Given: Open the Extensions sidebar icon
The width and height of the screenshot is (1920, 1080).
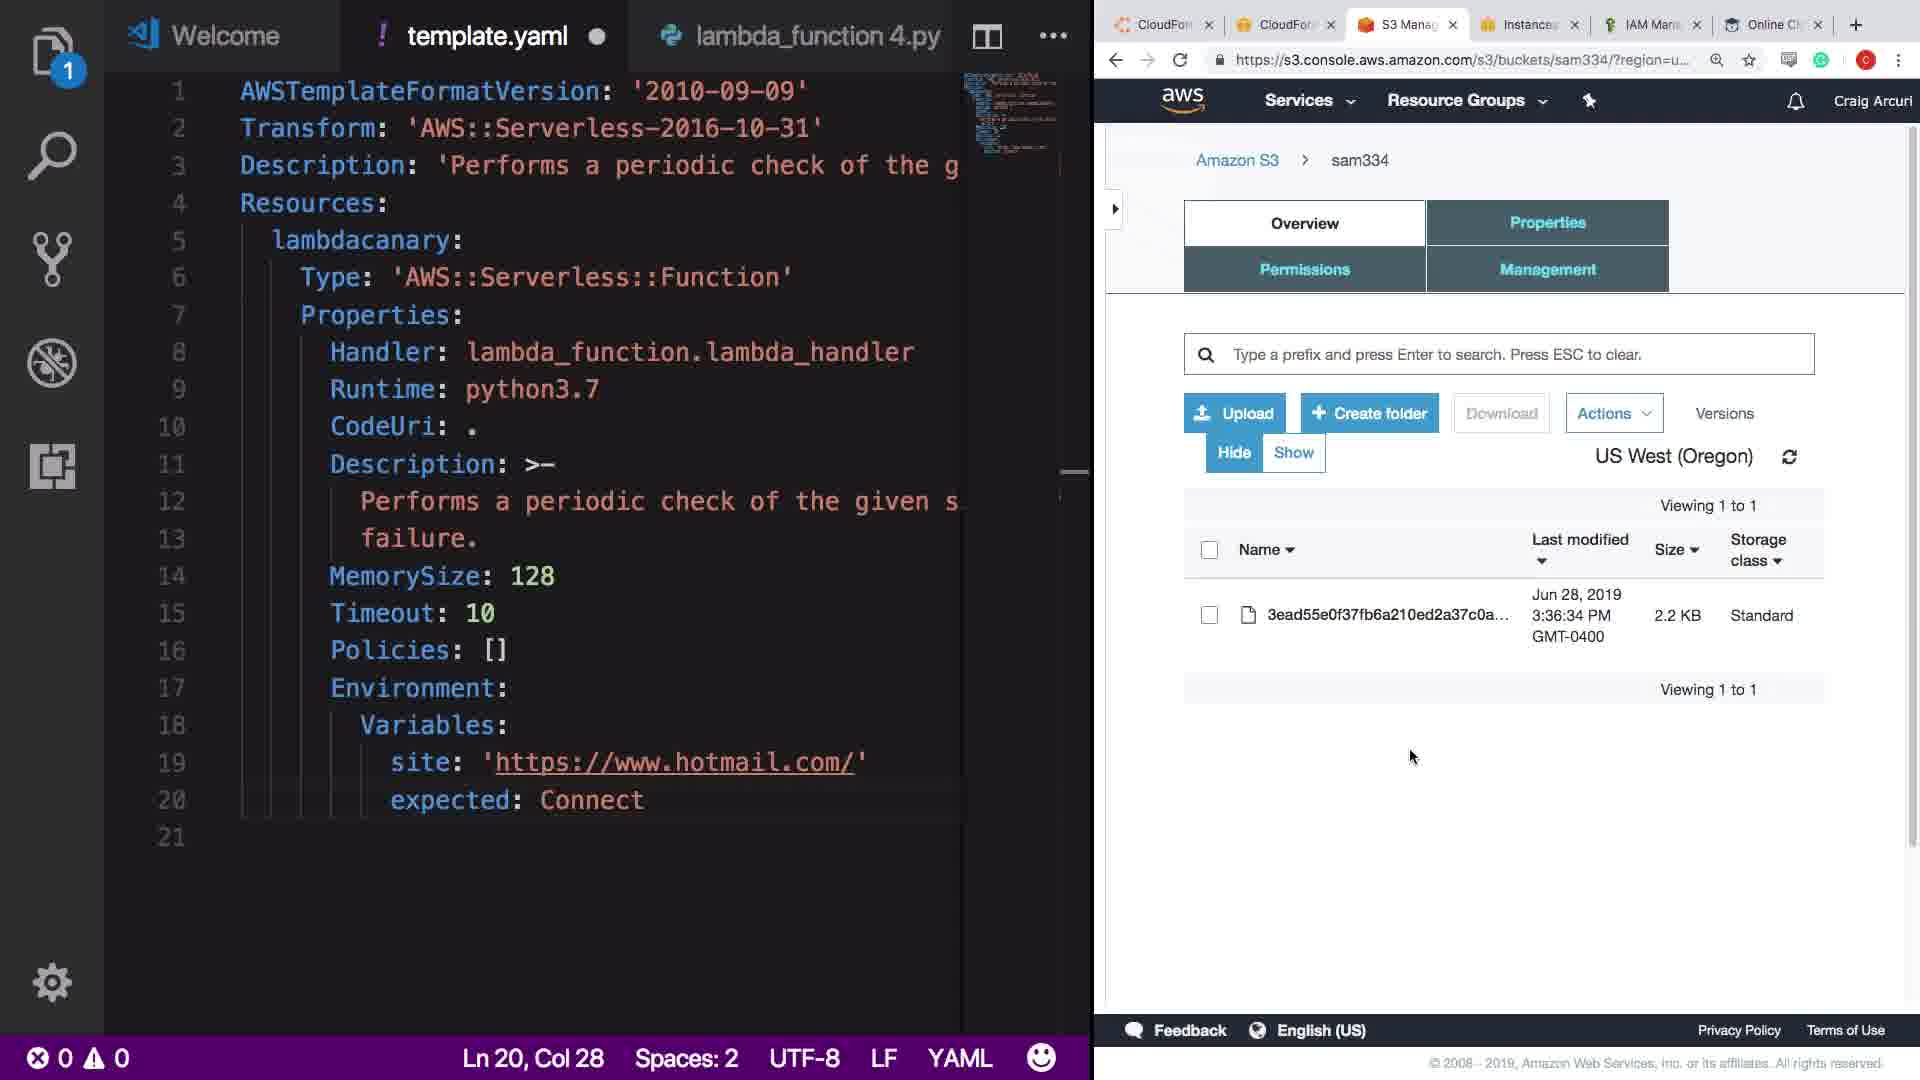Looking at the screenshot, I should 52,466.
